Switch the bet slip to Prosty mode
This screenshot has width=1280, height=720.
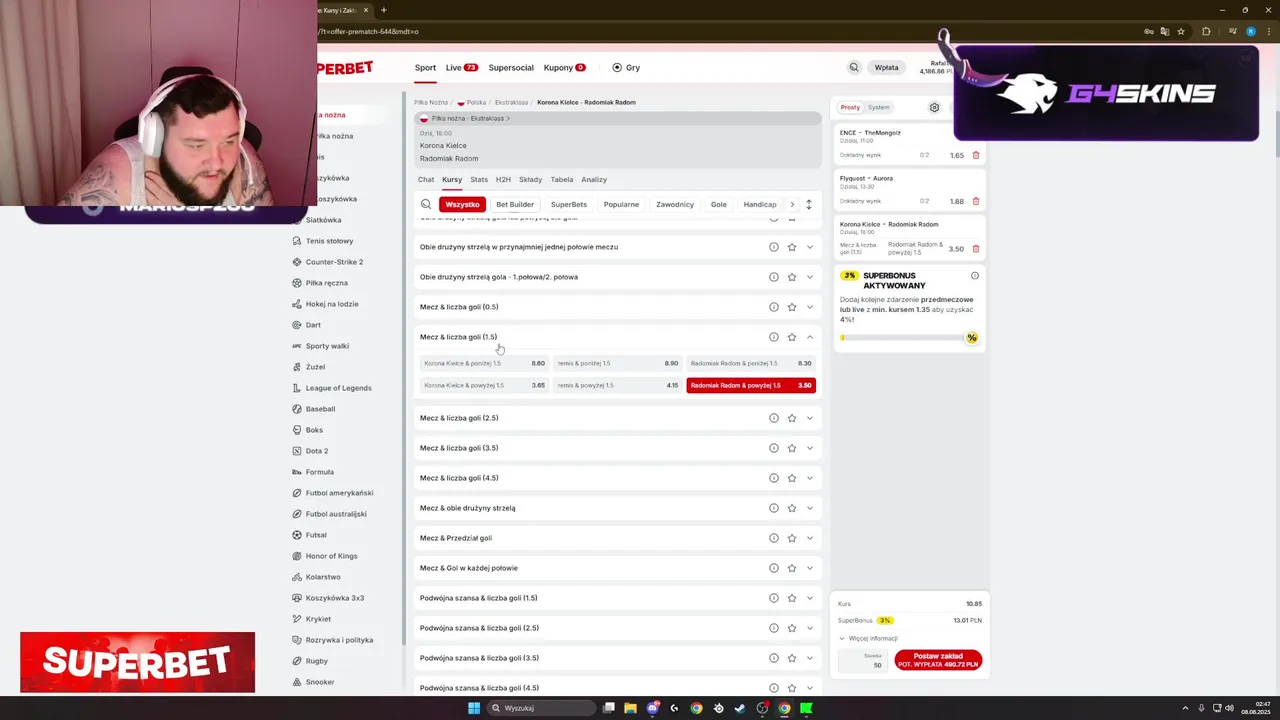click(x=850, y=107)
